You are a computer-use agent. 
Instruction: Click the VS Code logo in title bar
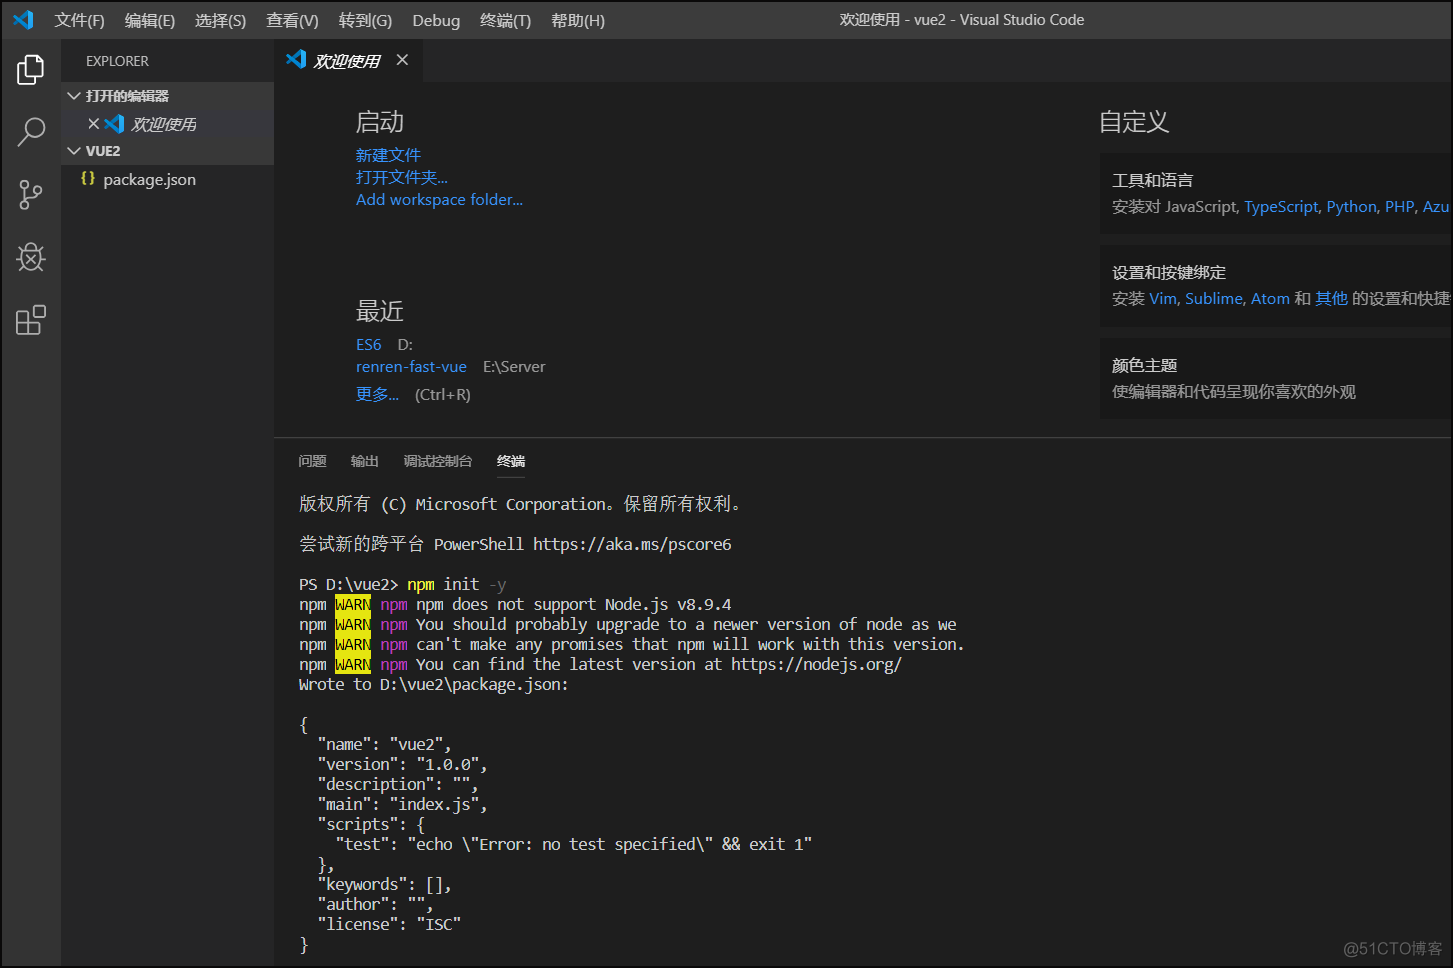pos(23,19)
